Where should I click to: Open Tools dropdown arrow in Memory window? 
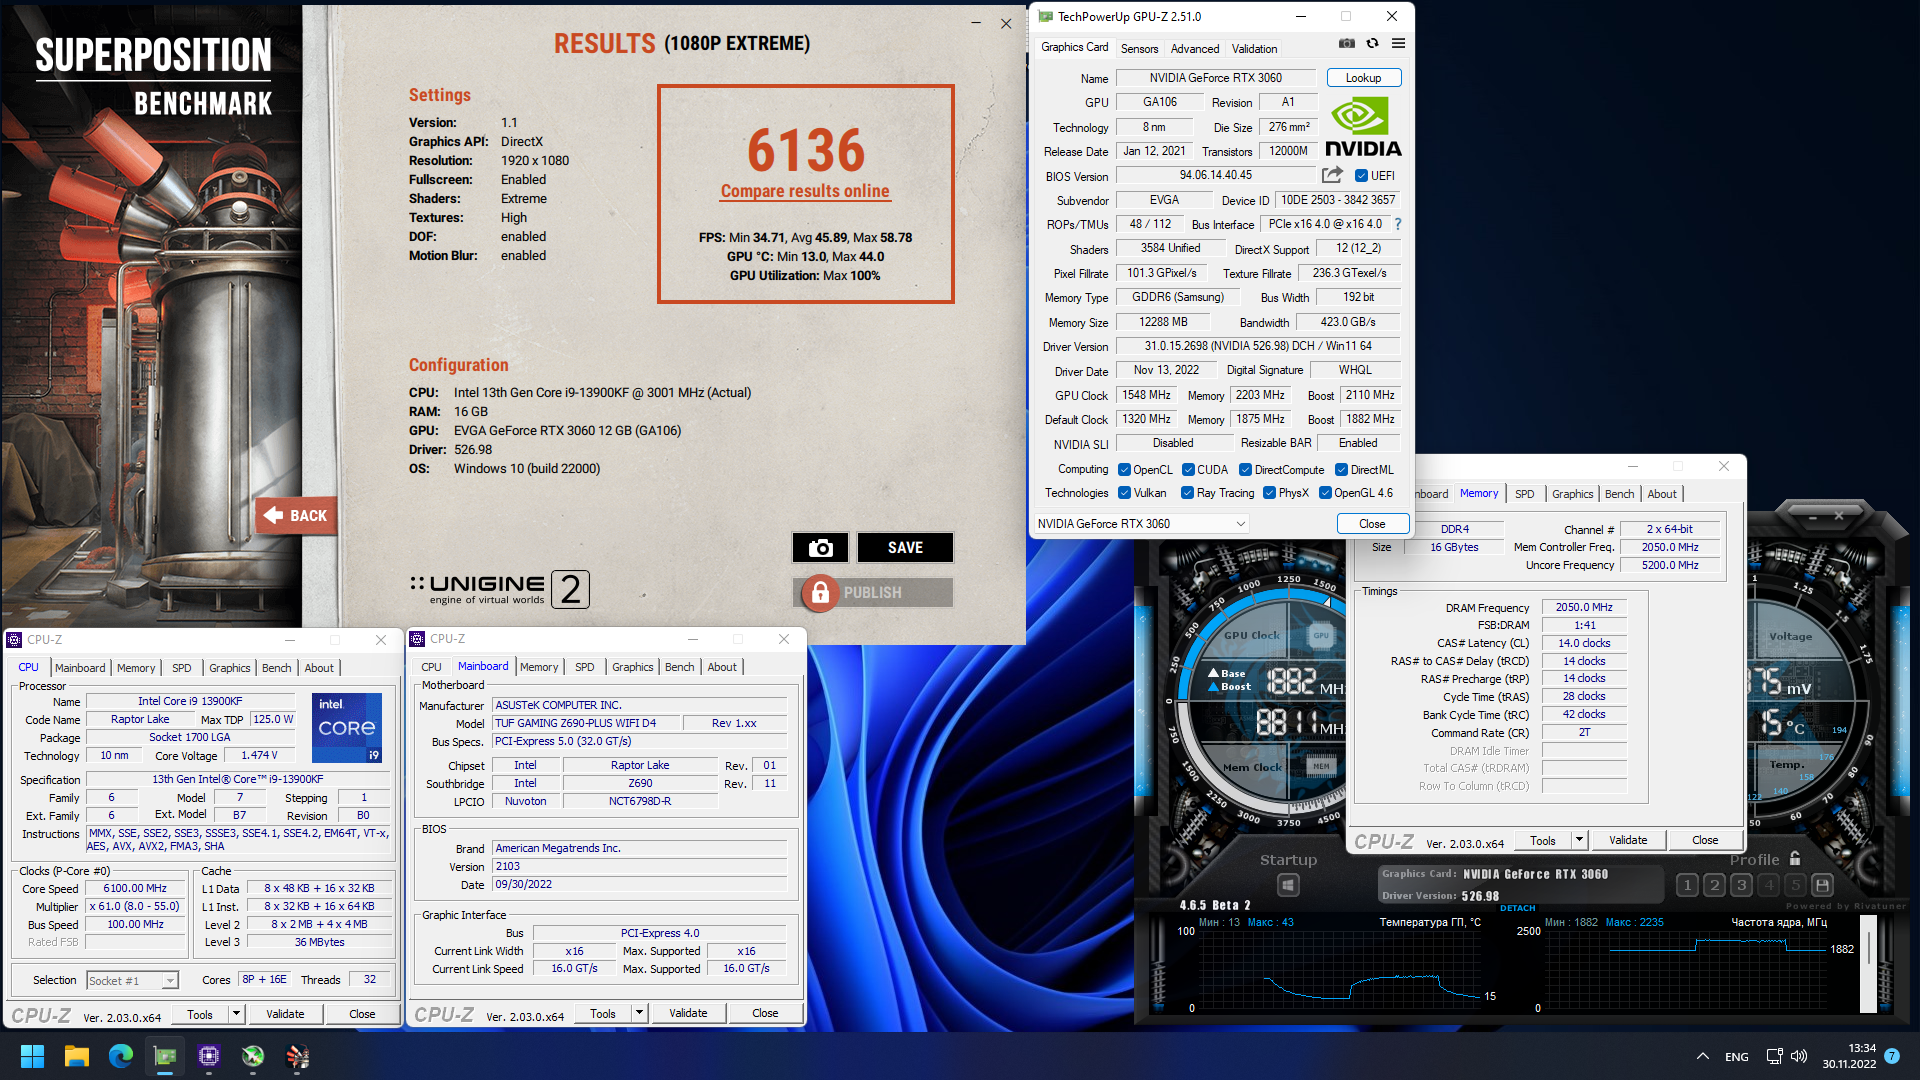[x=1579, y=840]
